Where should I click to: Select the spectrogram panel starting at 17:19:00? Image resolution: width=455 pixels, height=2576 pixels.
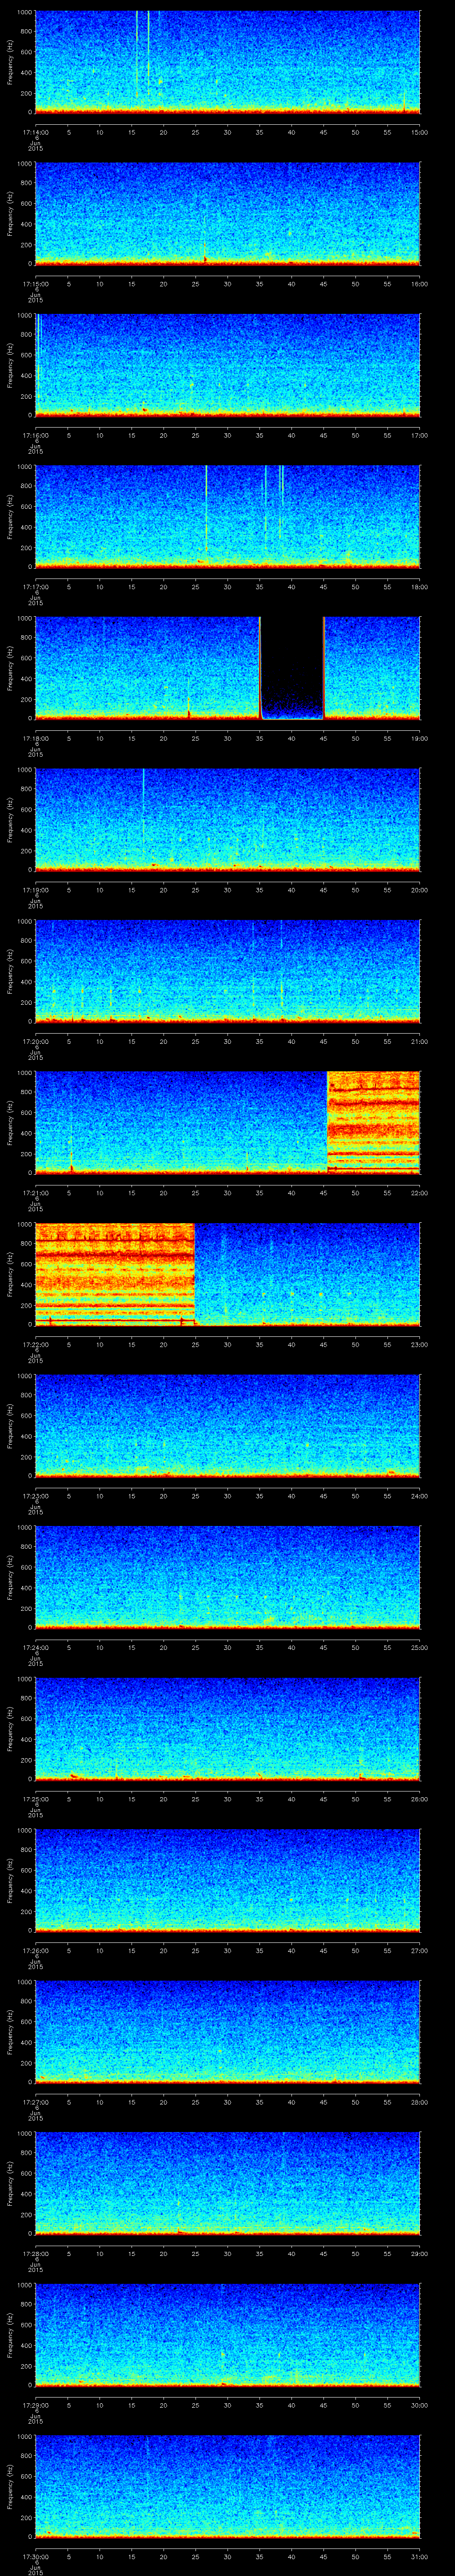227,819
